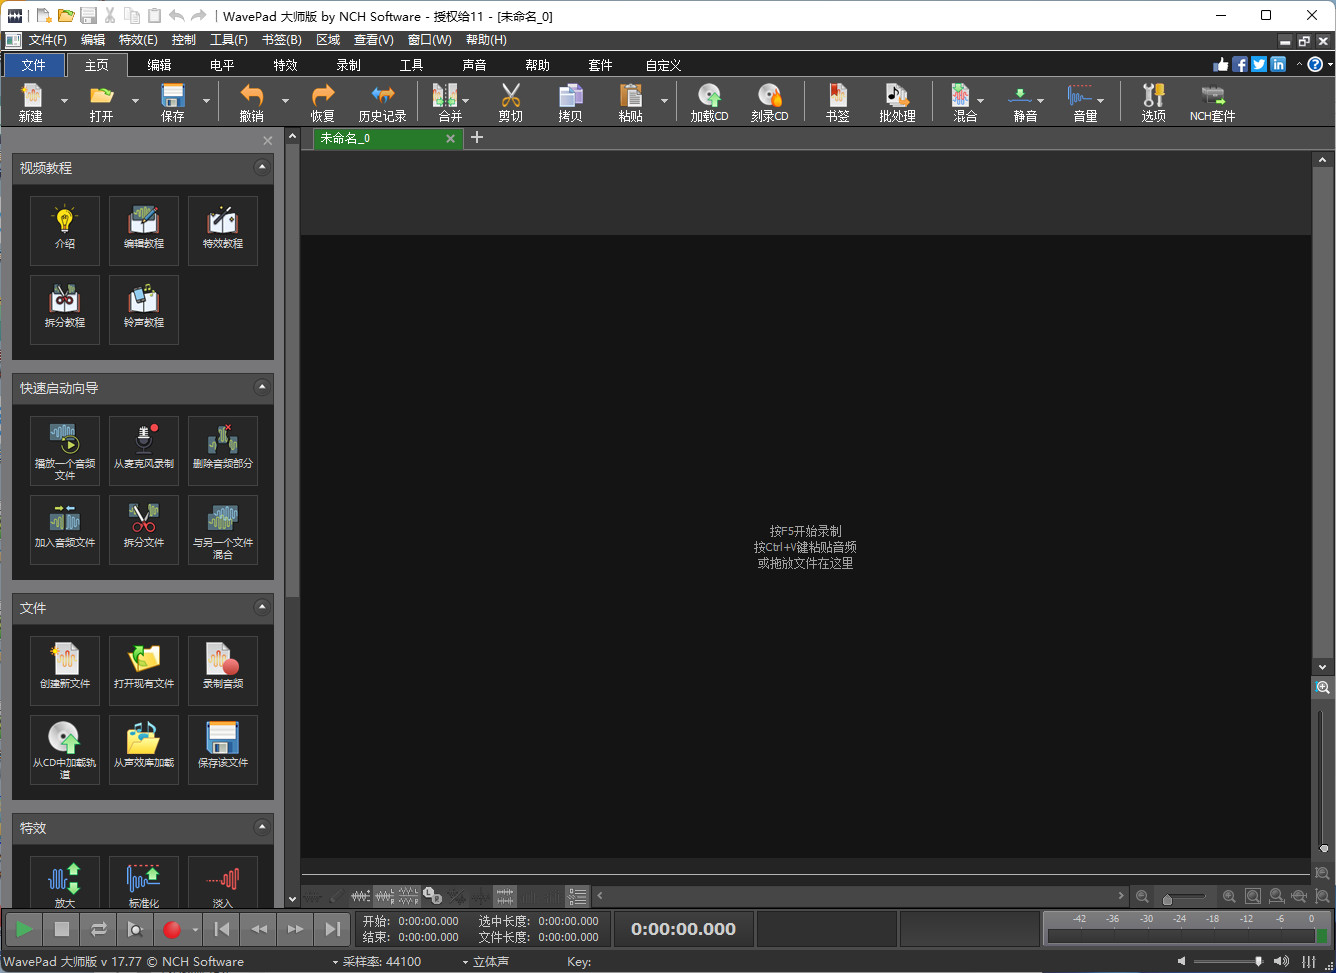Collapse the 视频教程 panel
Viewport: 1336px width, 973px height.
262,167
